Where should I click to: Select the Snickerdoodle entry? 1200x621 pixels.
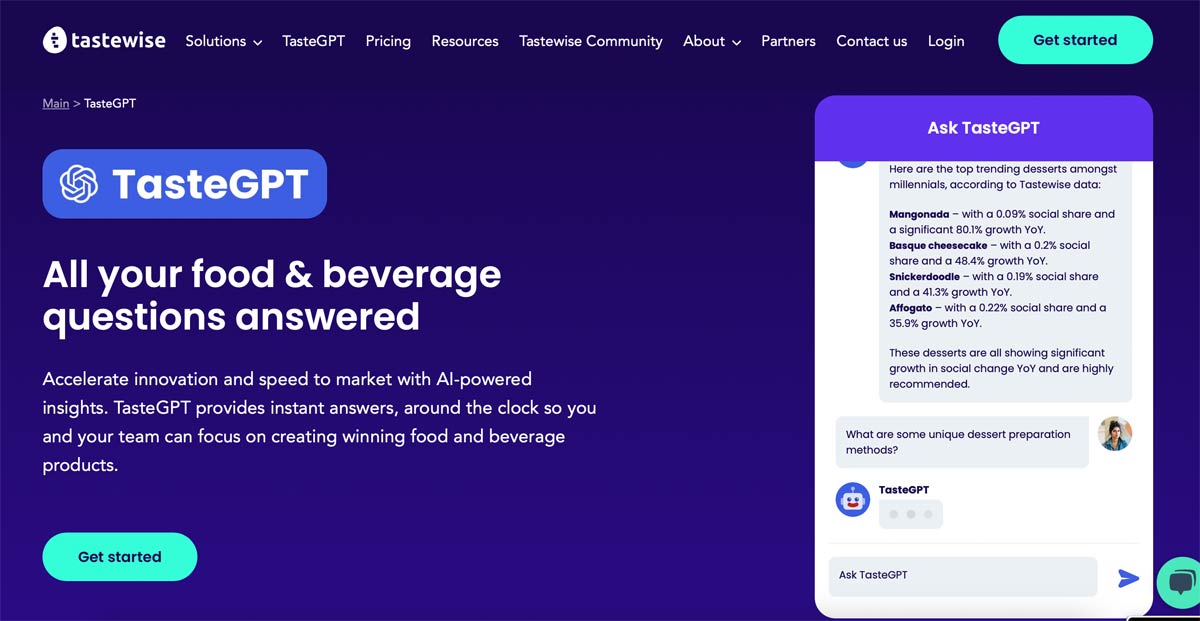994,284
